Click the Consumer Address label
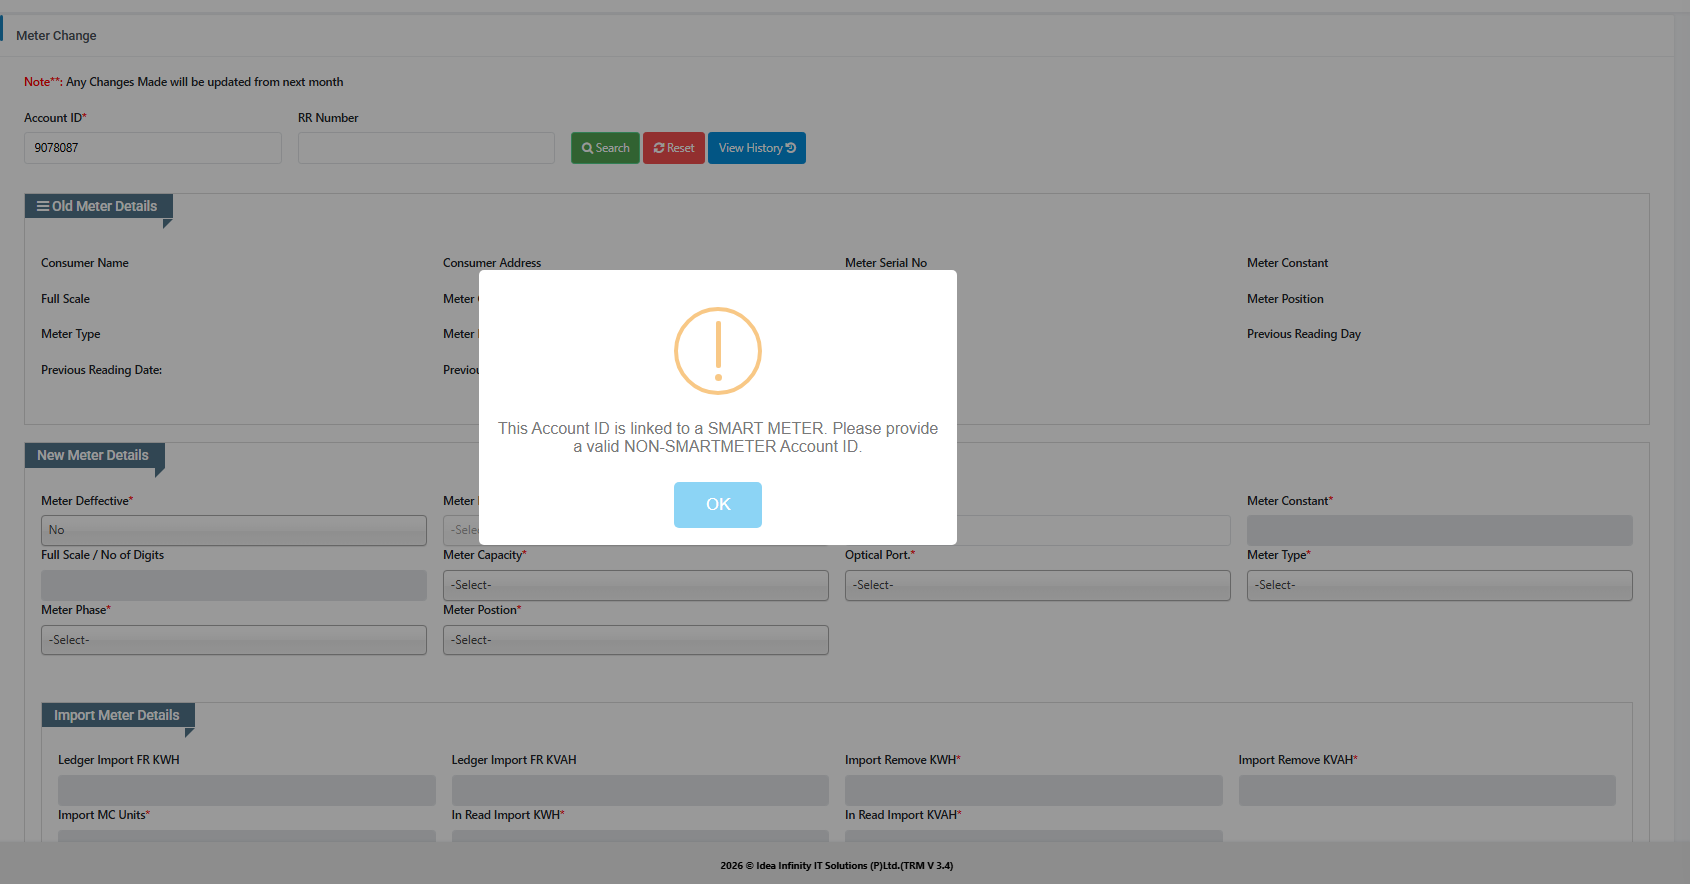The image size is (1690, 884). pyautogui.click(x=492, y=263)
